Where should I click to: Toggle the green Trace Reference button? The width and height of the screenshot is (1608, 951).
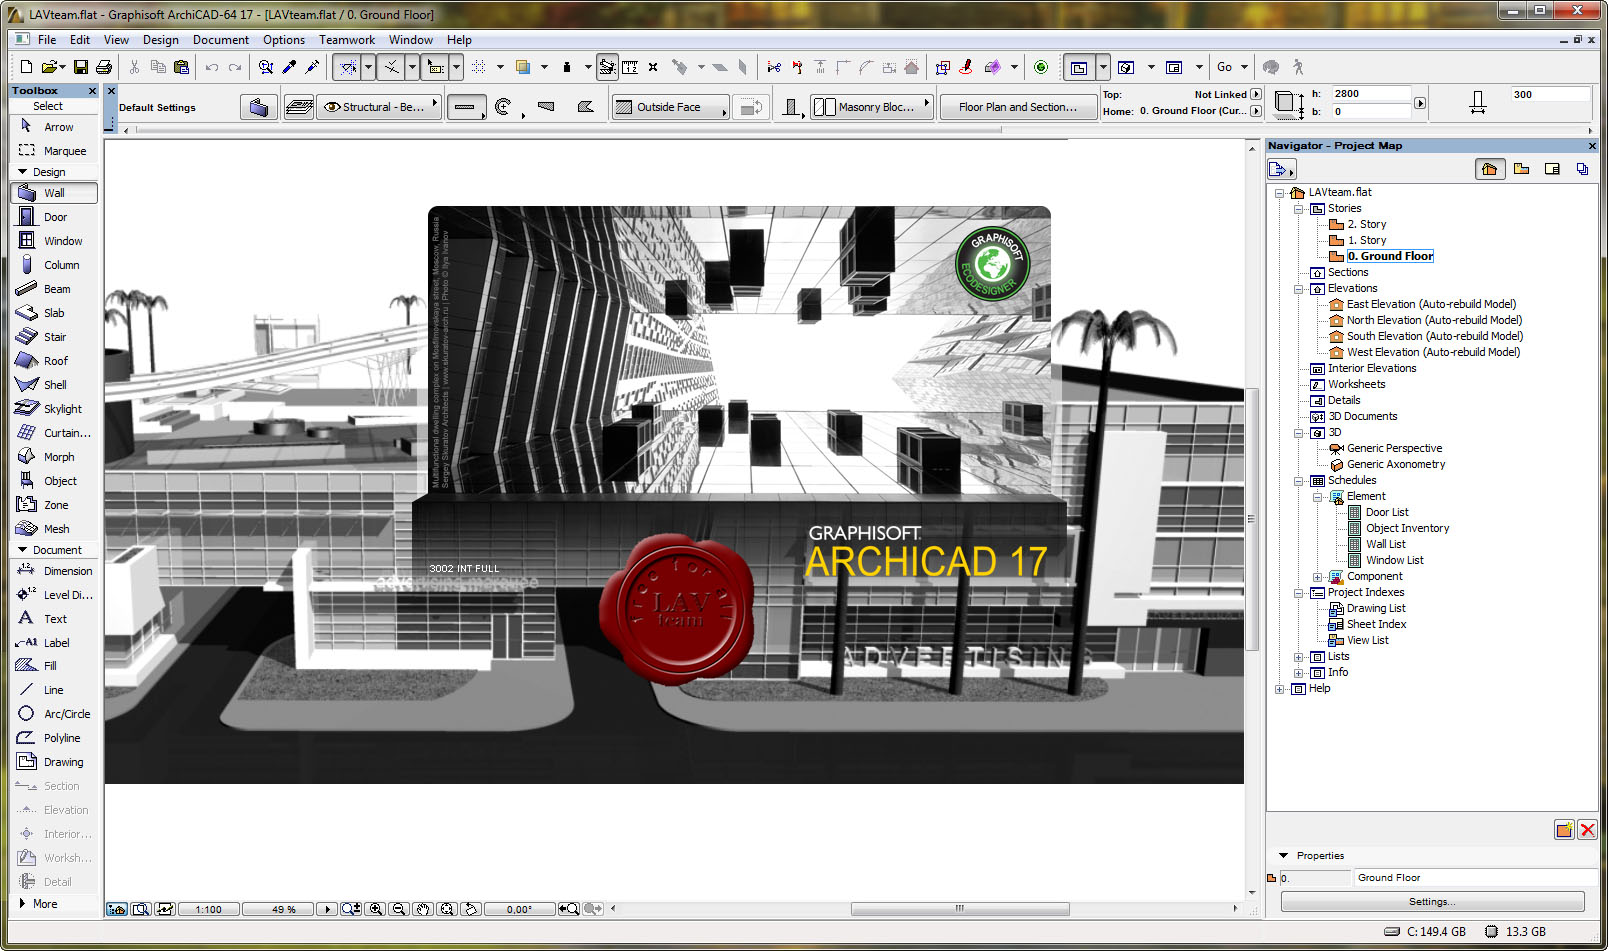click(1041, 67)
